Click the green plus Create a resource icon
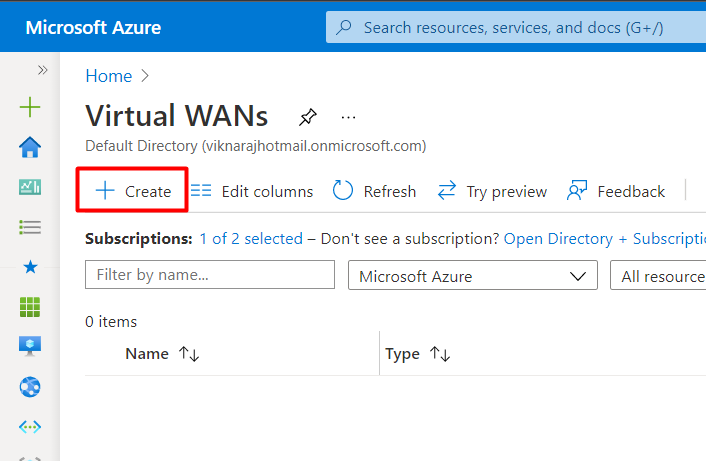Screen dimensions: 706x461 (30, 107)
